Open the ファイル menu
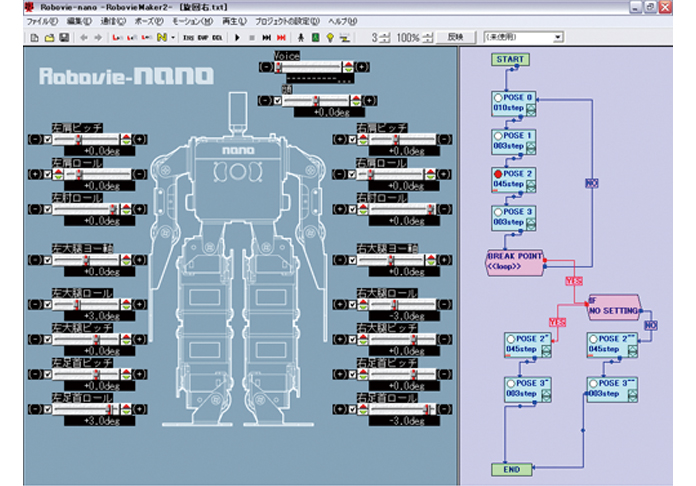696x486 pixels. tap(42, 21)
